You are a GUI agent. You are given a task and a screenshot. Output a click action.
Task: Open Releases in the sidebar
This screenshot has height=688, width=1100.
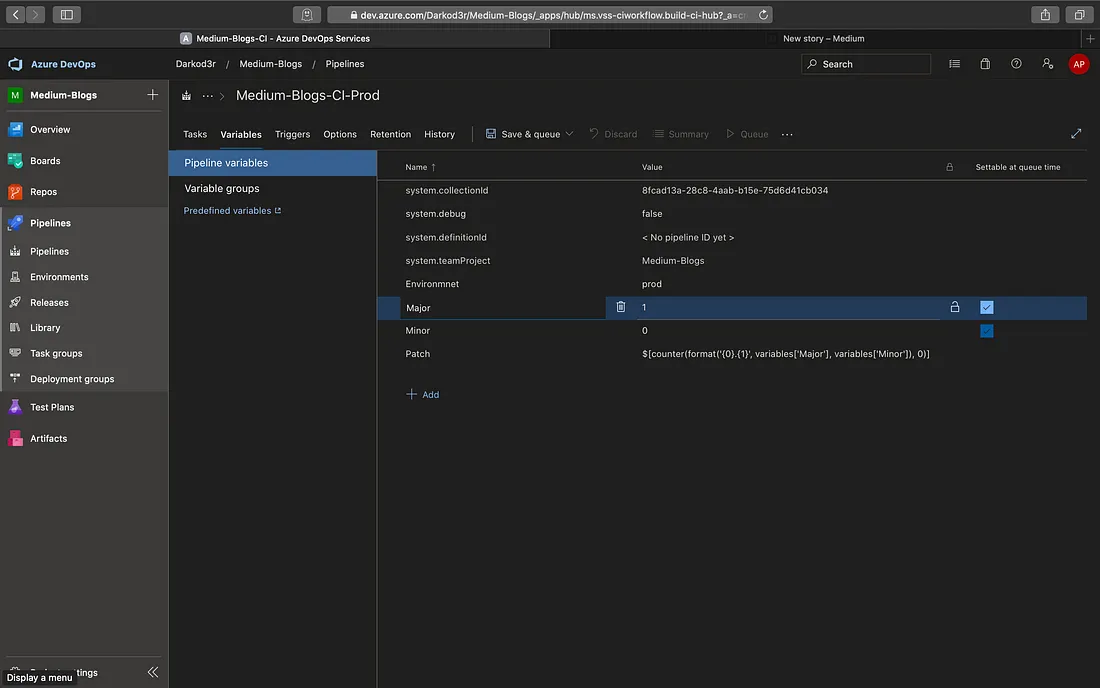tap(49, 302)
